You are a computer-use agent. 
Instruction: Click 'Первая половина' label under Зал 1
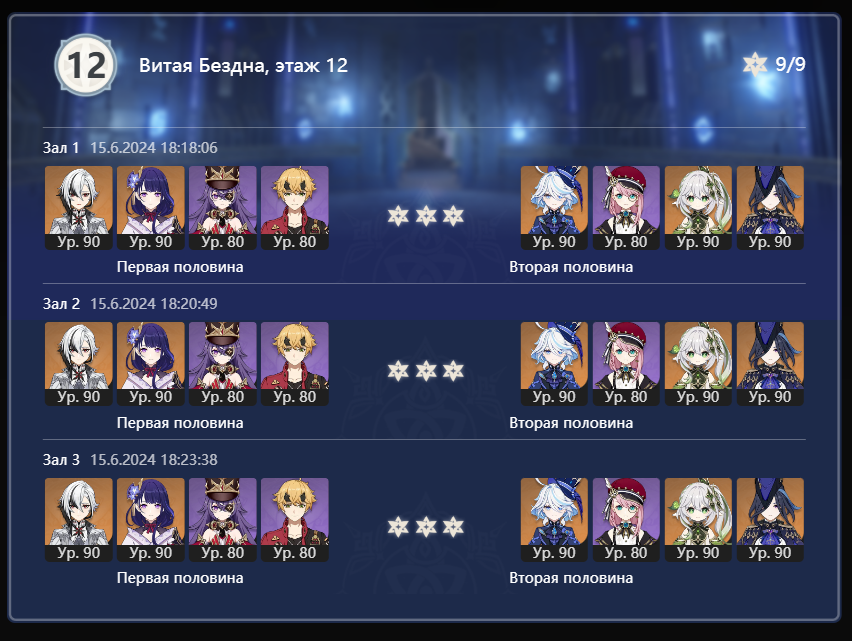point(180,267)
